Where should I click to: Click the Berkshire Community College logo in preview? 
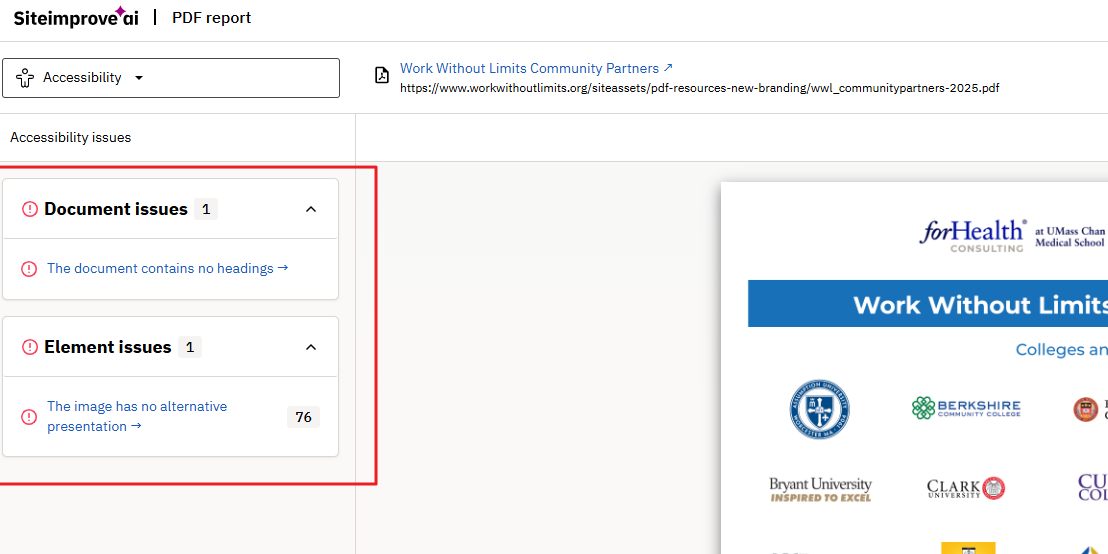966,408
